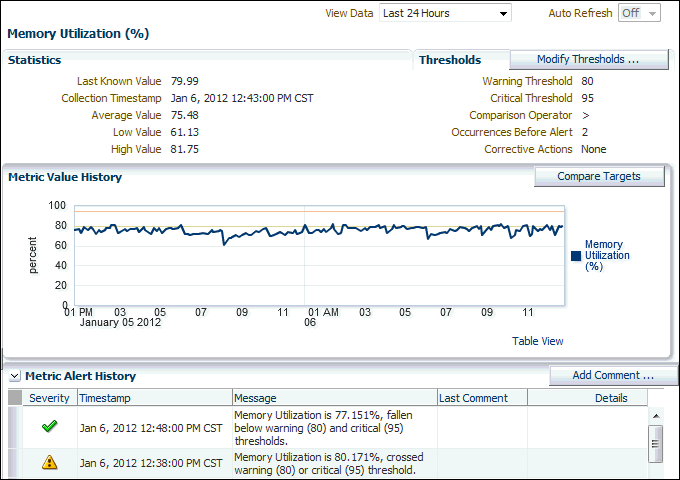
Task: Click the Add Comment button
Action: [612, 375]
